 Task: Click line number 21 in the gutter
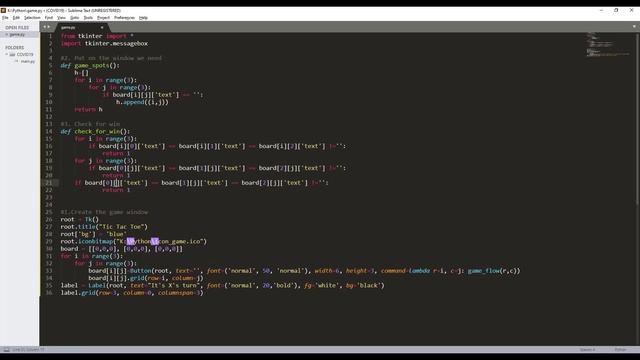point(49,183)
